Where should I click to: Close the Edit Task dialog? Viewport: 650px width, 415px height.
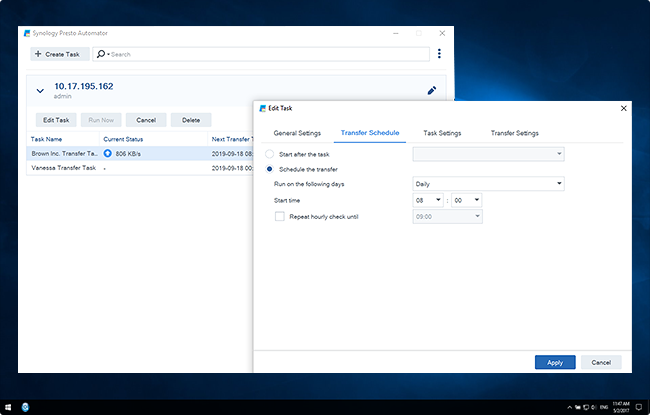624,108
